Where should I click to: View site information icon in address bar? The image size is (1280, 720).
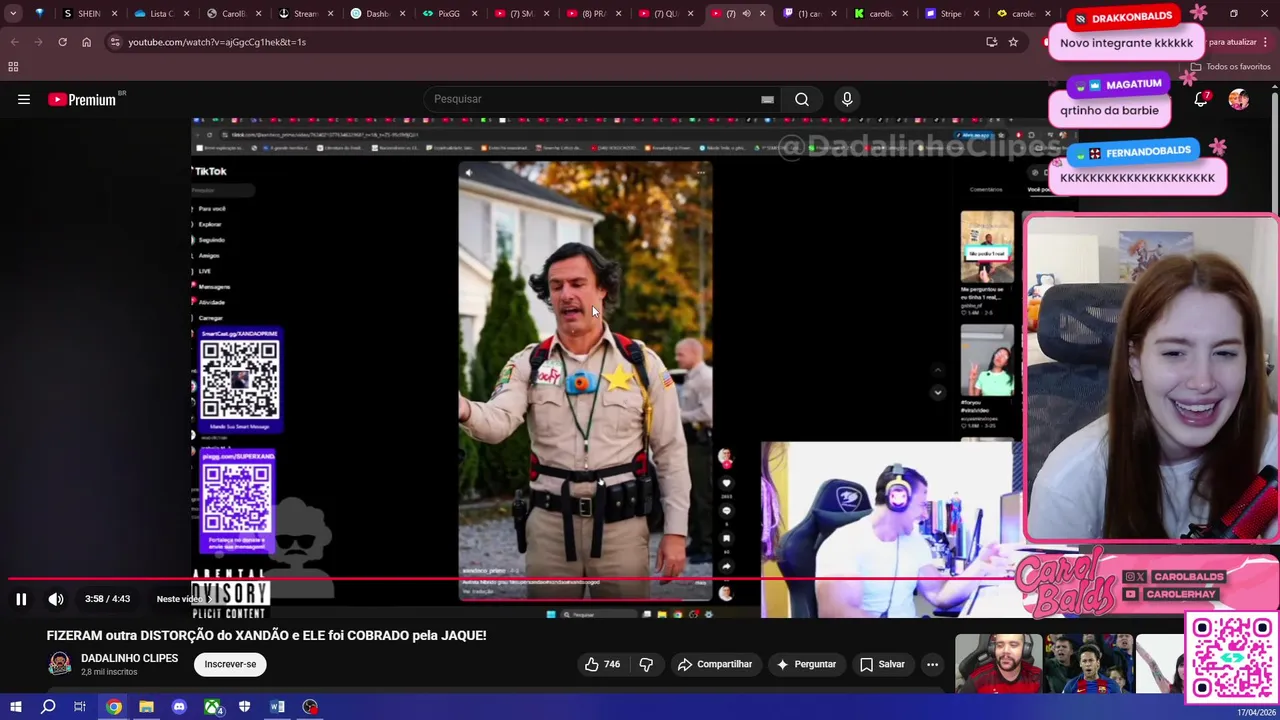(115, 42)
